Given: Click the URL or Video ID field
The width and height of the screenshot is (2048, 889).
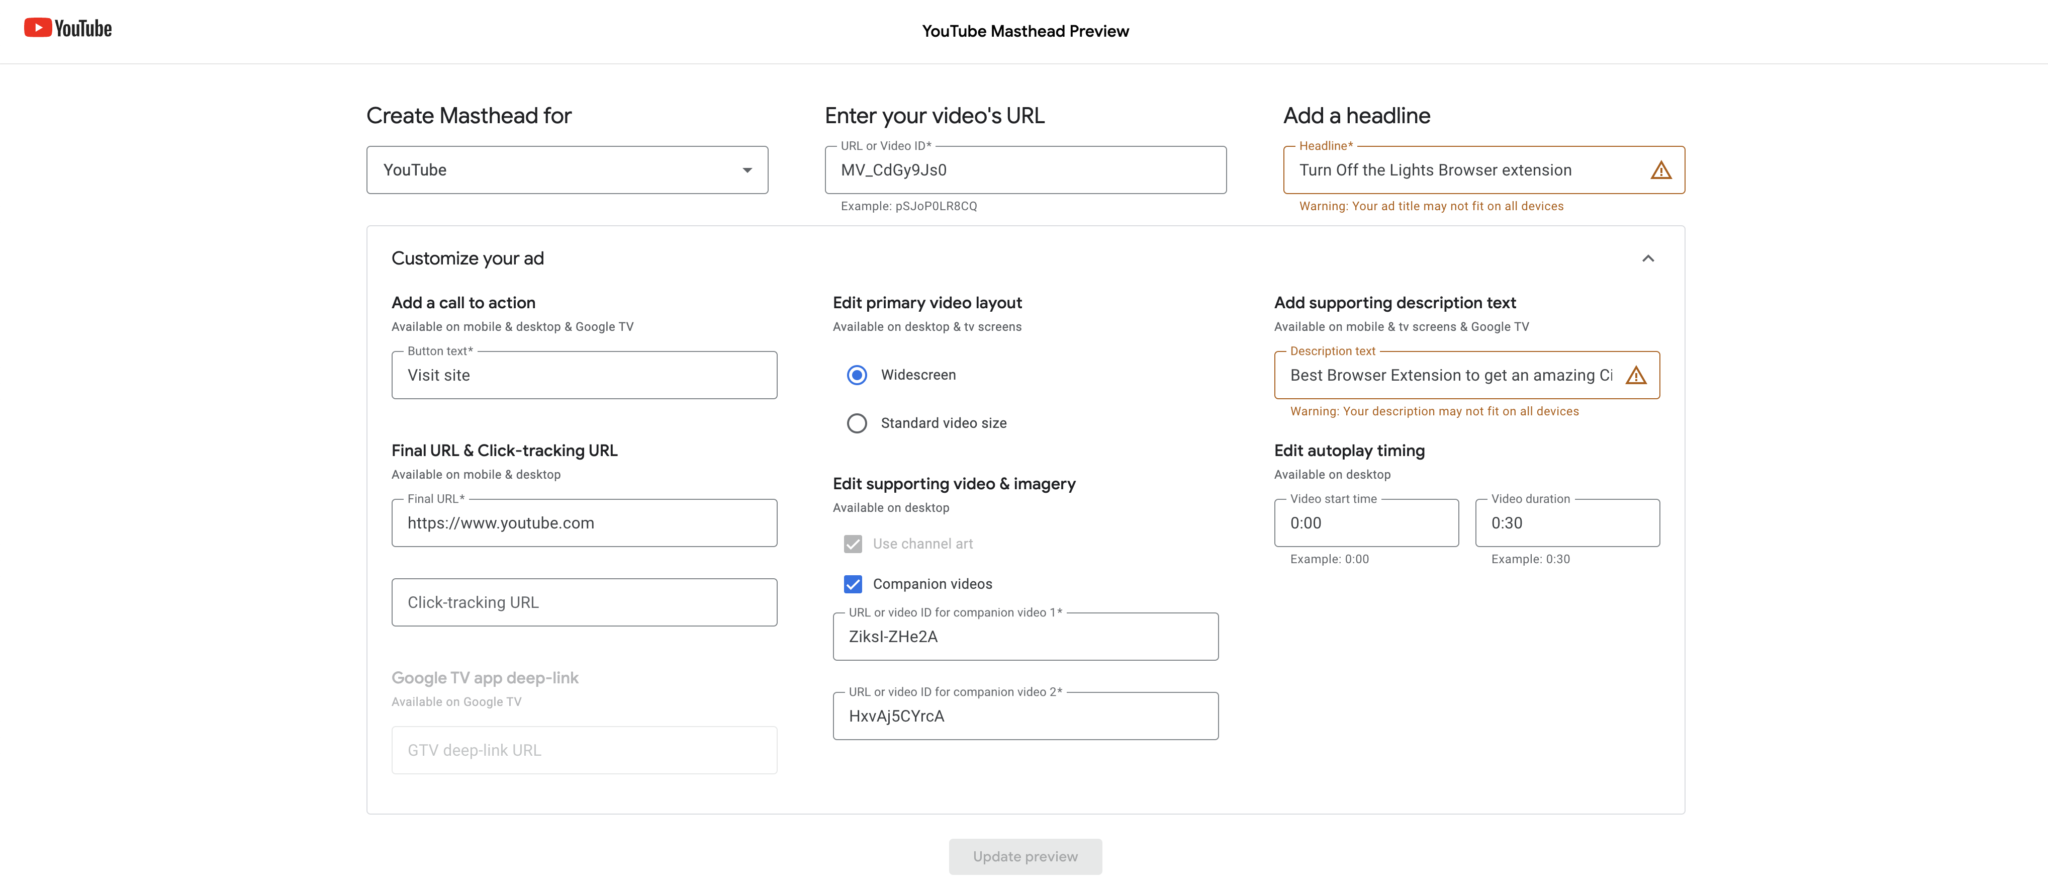Looking at the screenshot, I should [x=1024, y=170].
